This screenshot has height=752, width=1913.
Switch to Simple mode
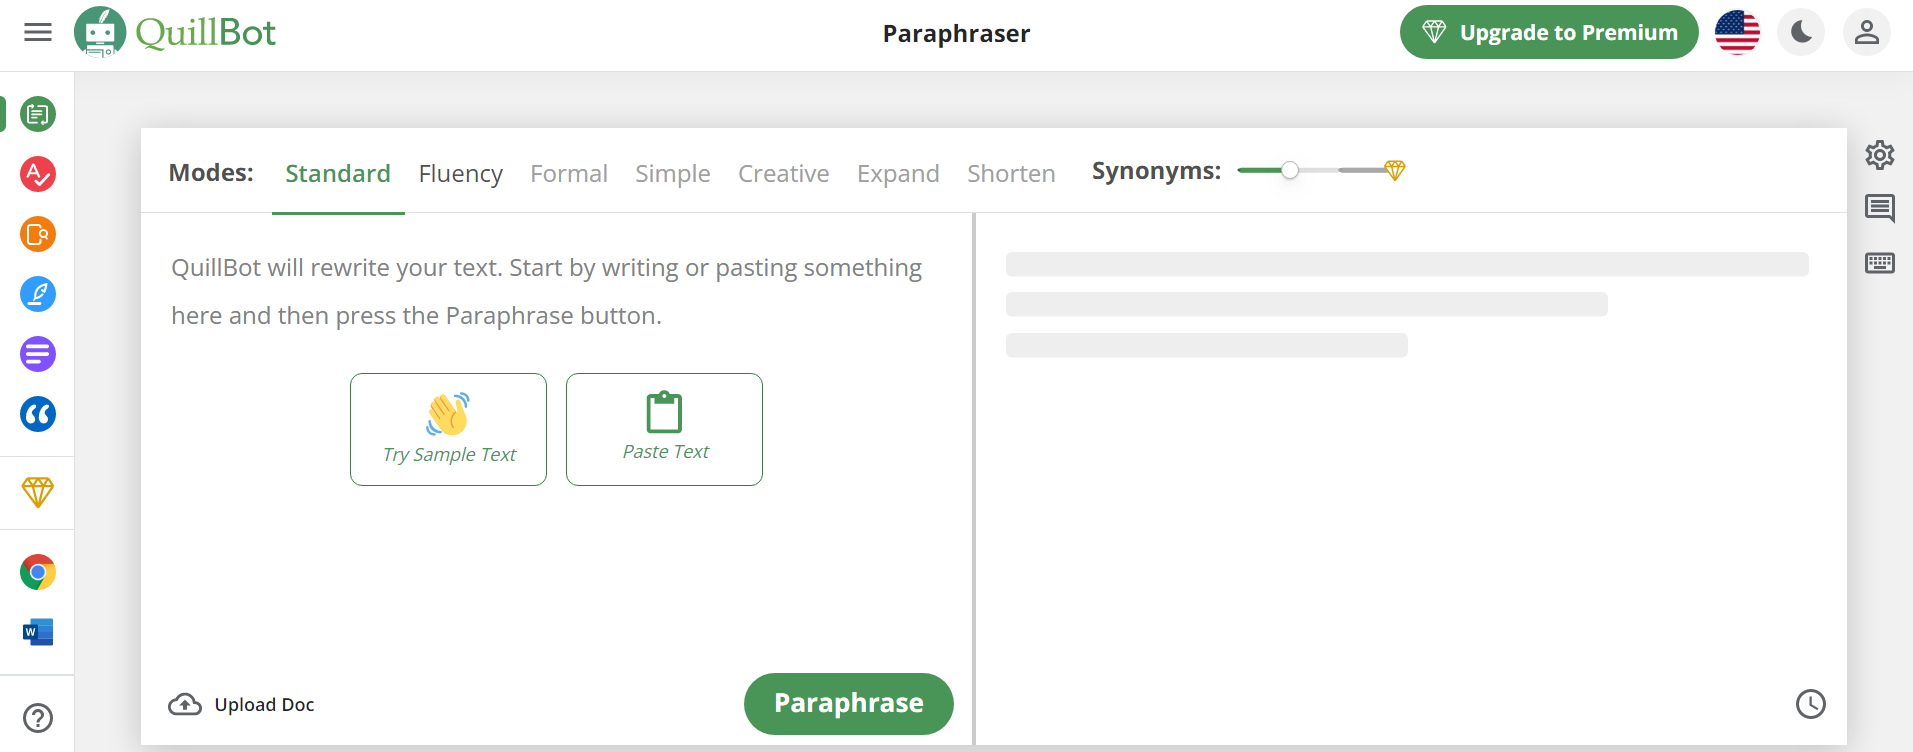pyautogui.click(x=673, y=173)
